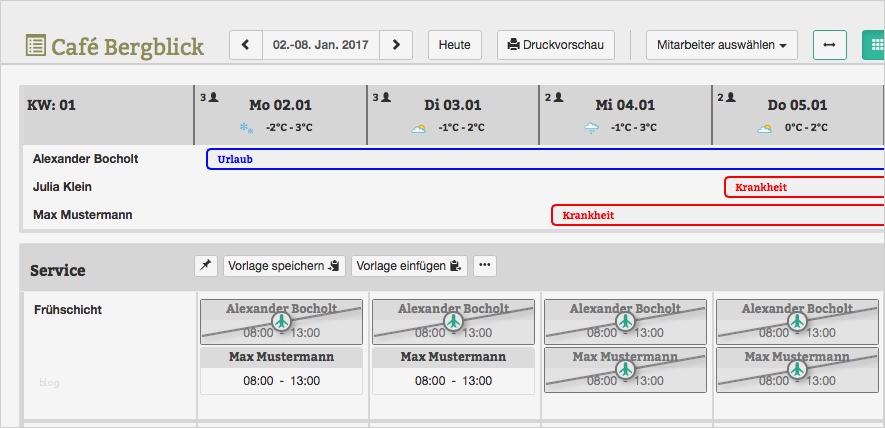Click Monday temperature -2°C - 3°C
Image resolution: width=885 pixels, height=428 pixels.
pyautogui.click(x=289, y=128)
